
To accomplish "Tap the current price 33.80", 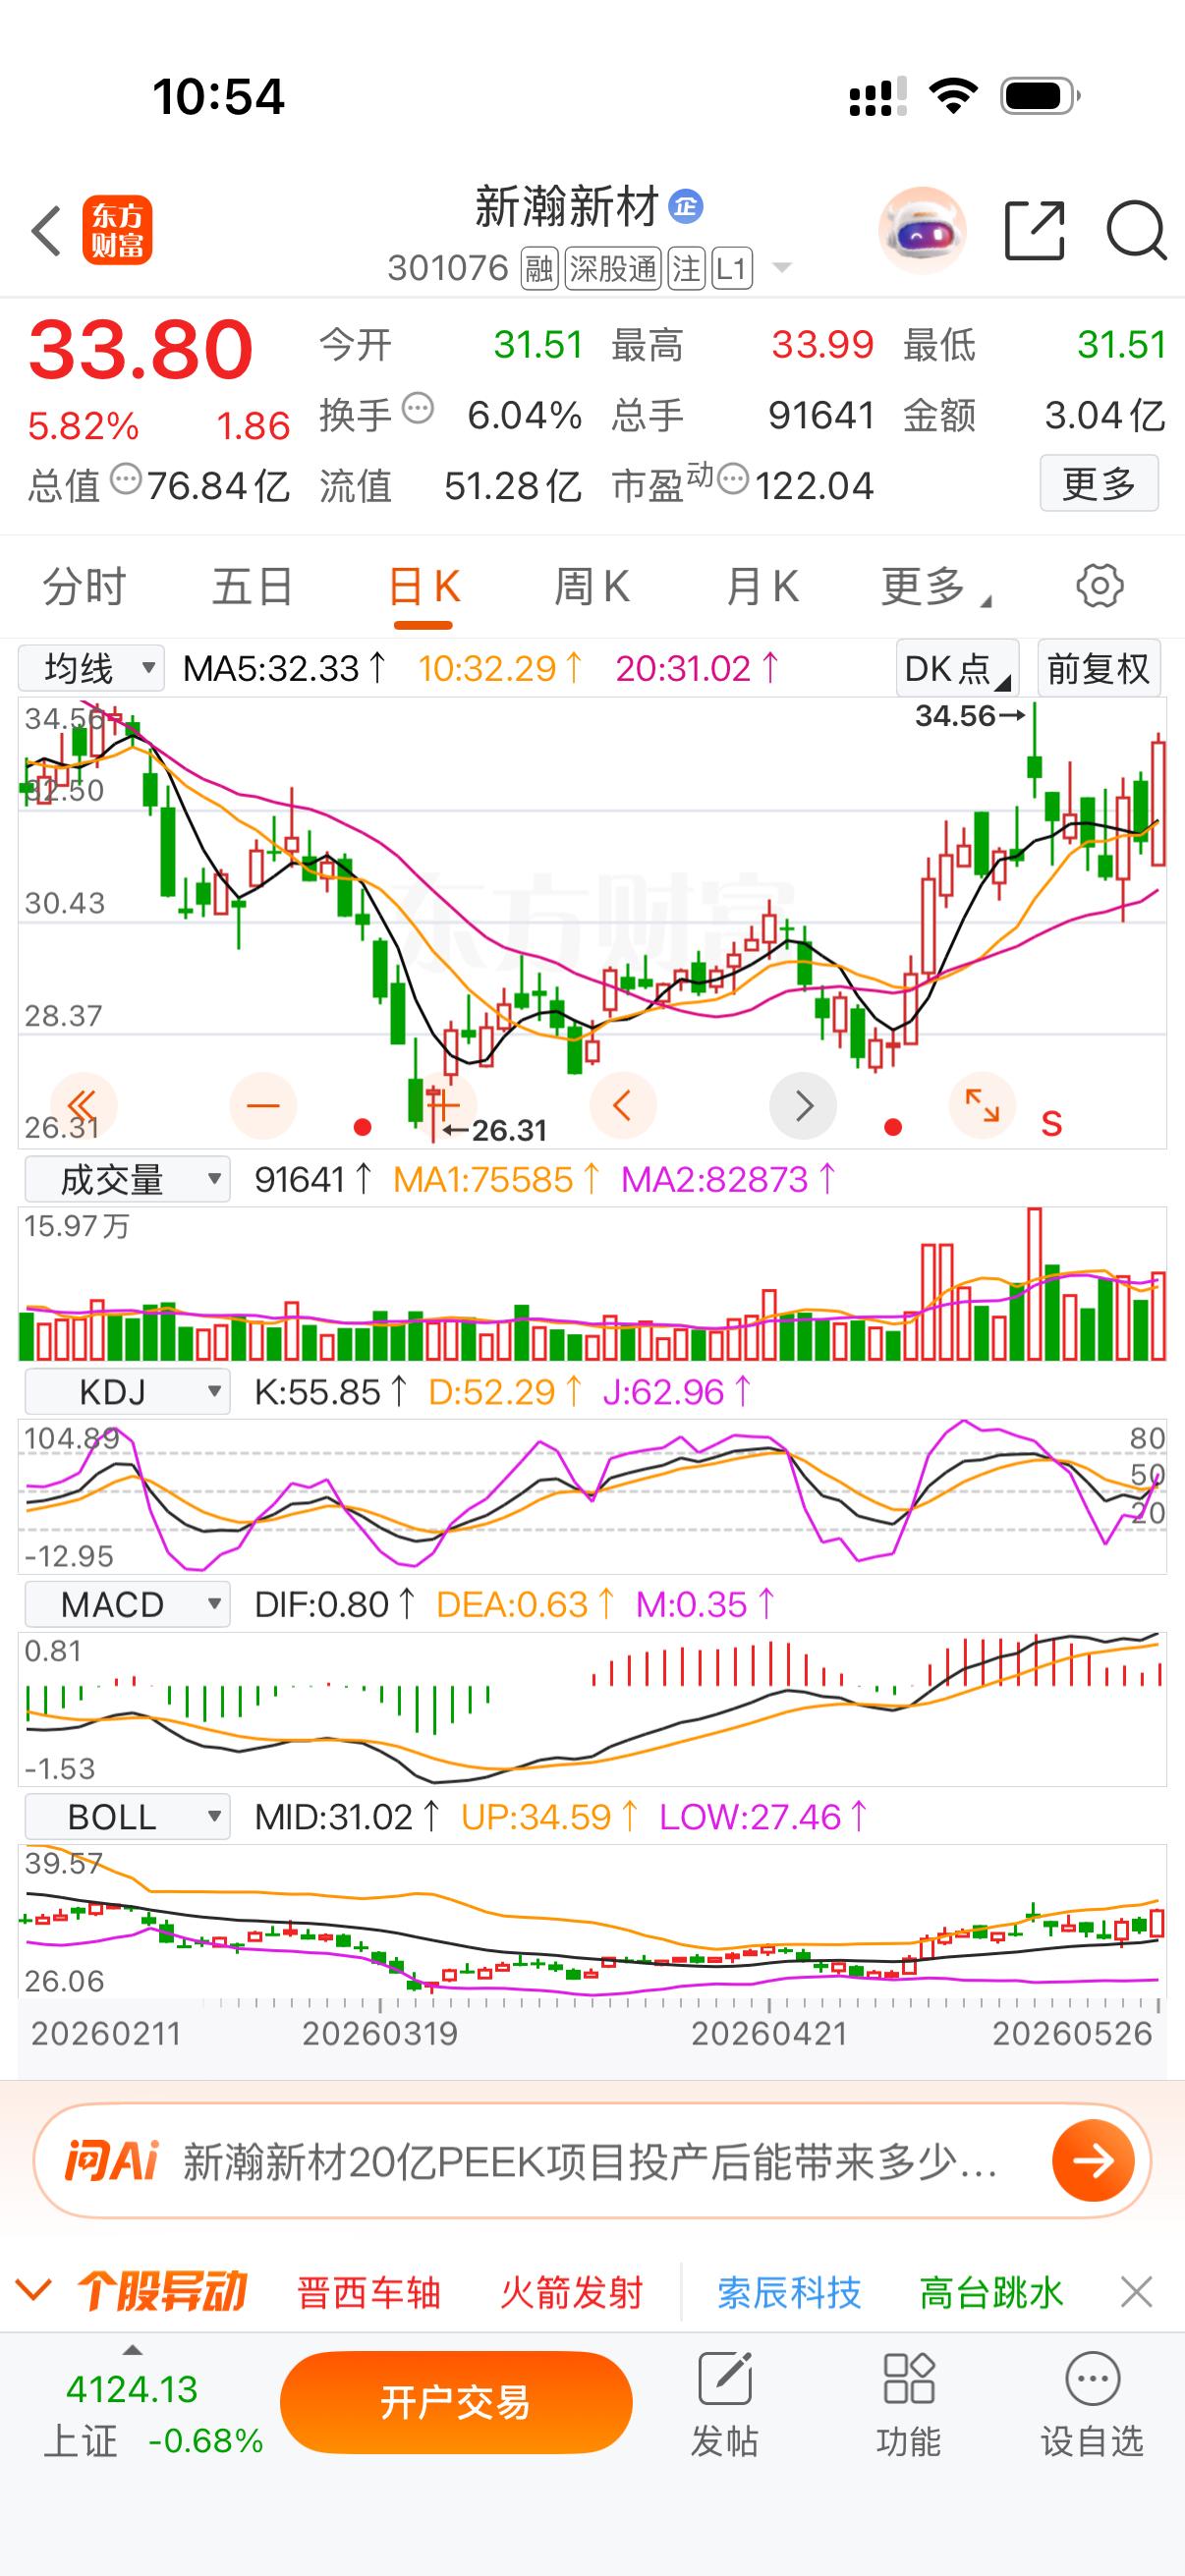I will click(x=141, y=349).
